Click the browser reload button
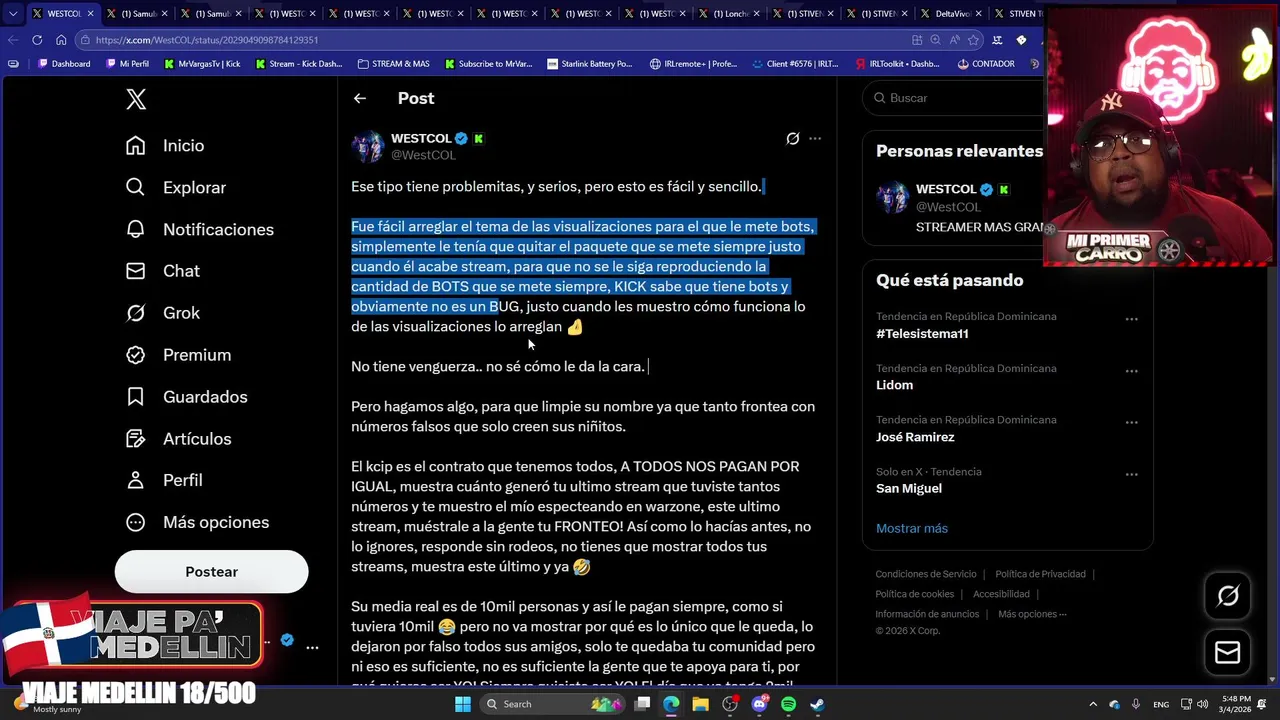The image size is (1280, 720). [37, 40]
